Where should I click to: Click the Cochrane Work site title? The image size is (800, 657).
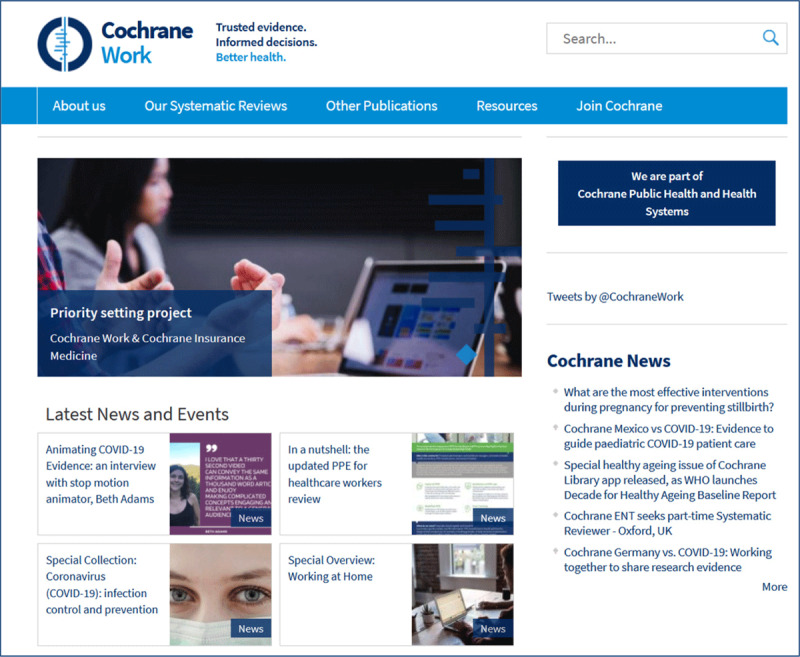(147, 43)
